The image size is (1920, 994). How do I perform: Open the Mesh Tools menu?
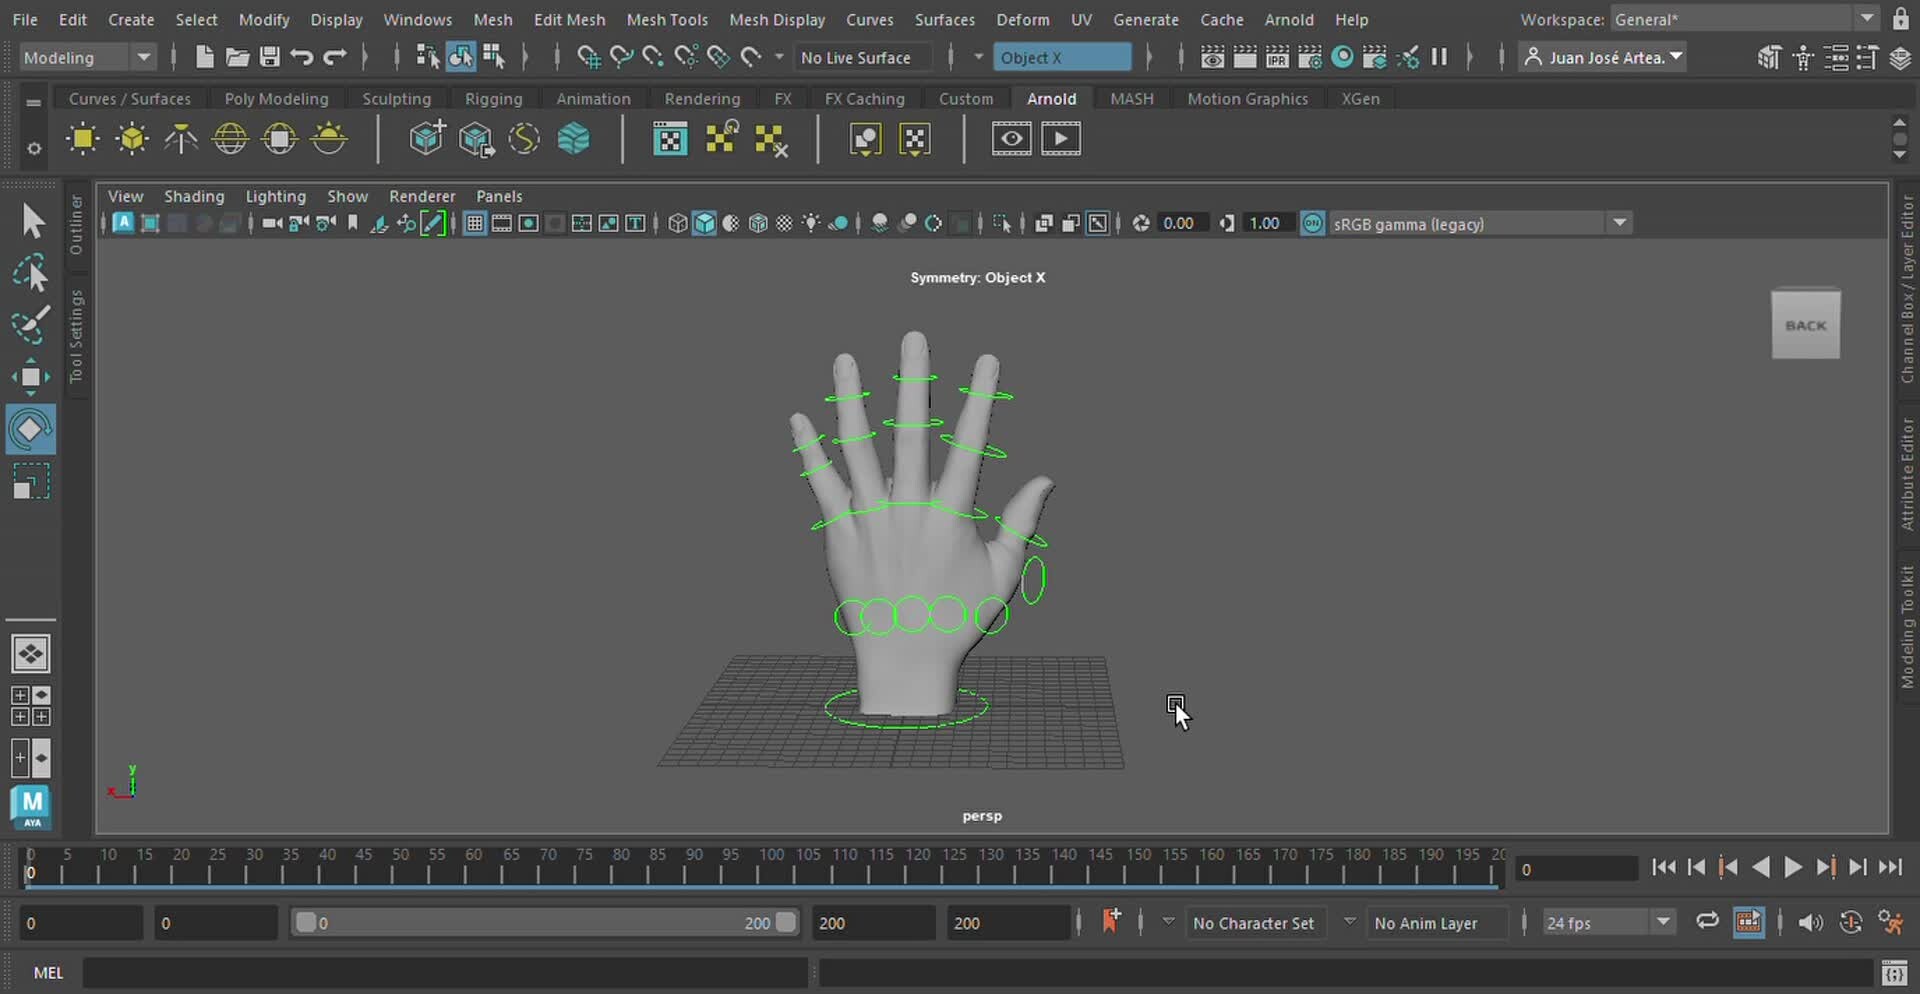click(x=668, y=19)
